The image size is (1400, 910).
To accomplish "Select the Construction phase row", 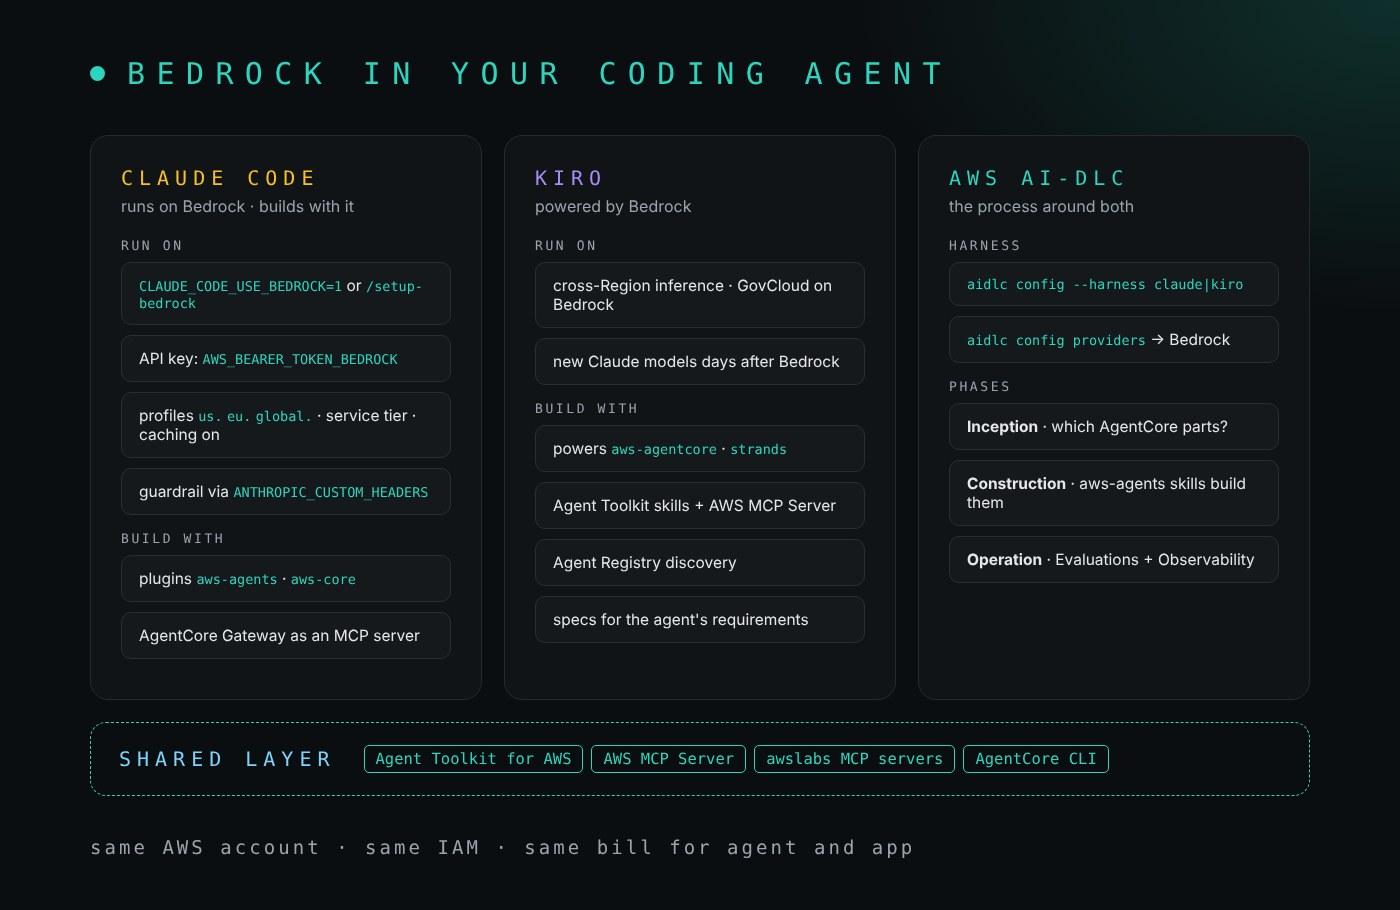I will (x=1114, y=493).
